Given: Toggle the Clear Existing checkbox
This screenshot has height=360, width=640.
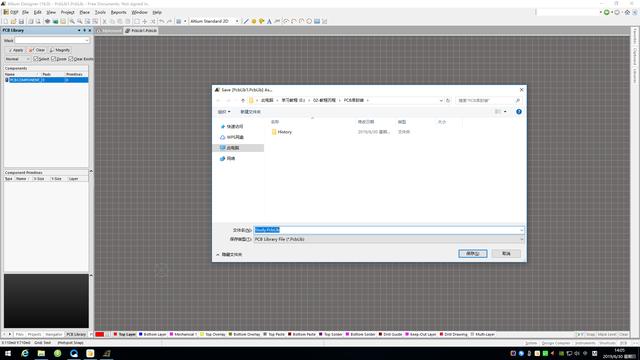Looking at the screenshot, I should [71, 59].
